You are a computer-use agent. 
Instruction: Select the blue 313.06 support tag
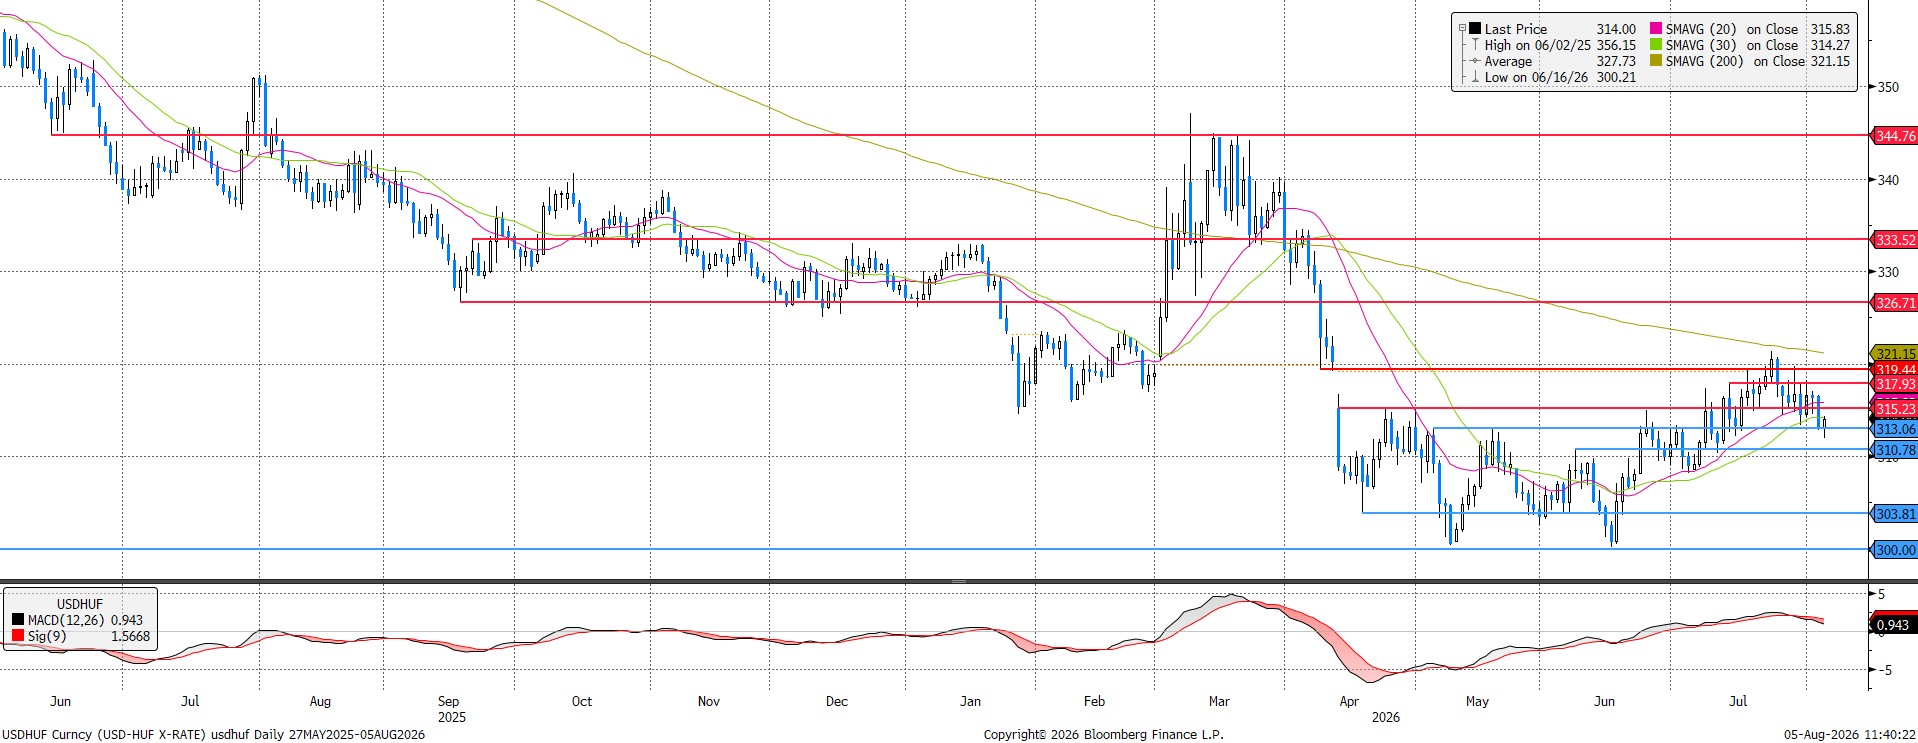point(1893,429)
